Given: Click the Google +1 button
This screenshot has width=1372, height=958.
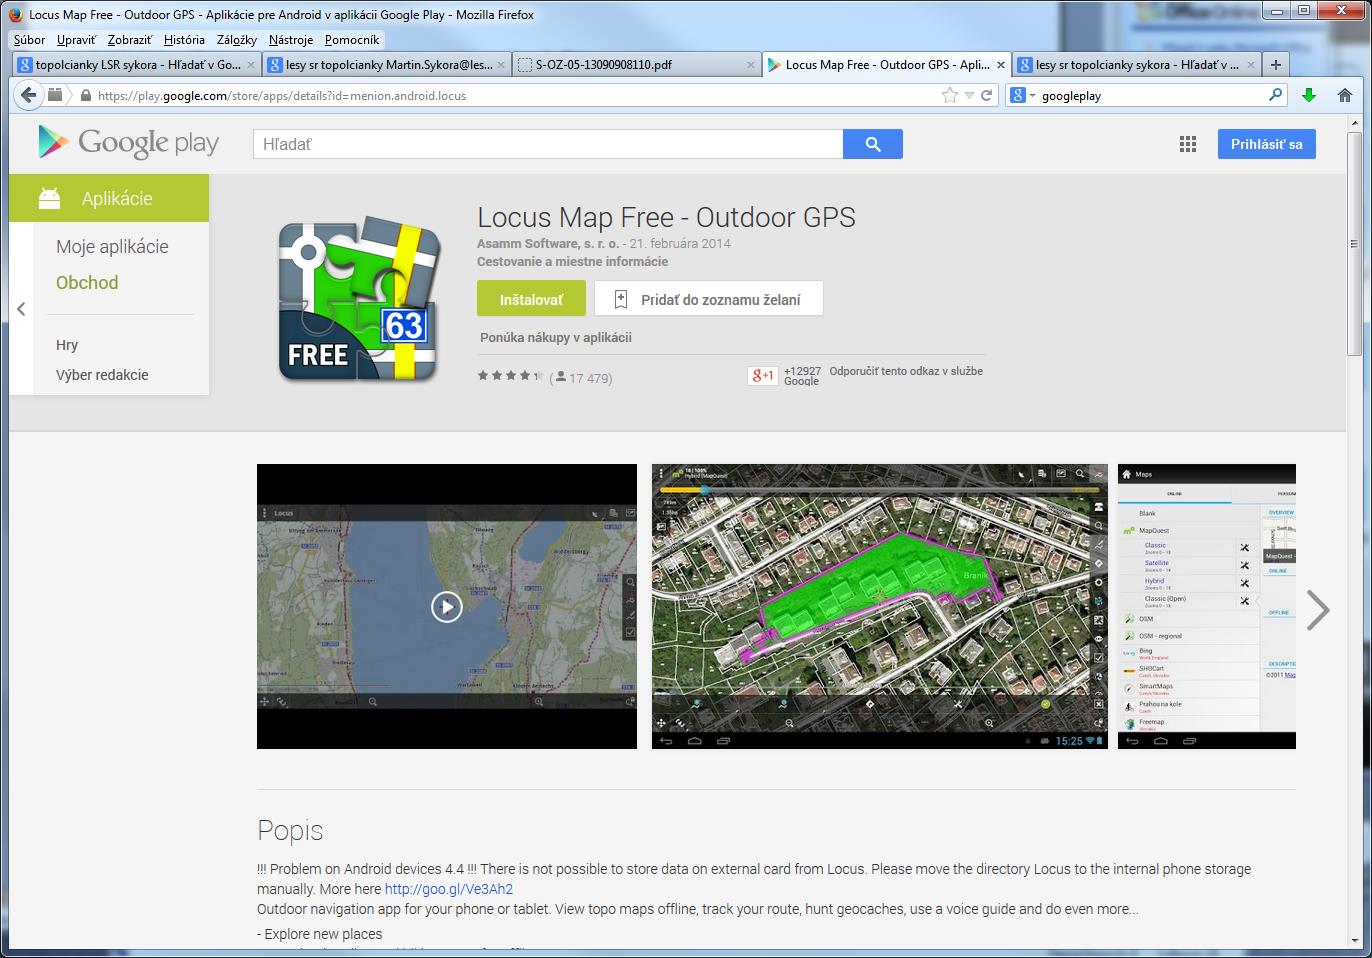Looking at the screenshot, I should [762, 375].
